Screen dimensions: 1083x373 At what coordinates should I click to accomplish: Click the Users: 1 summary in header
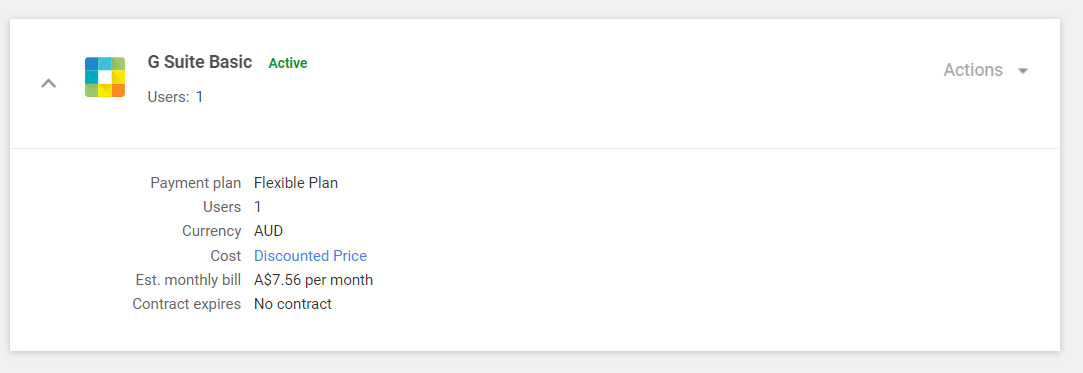[175, 97]
